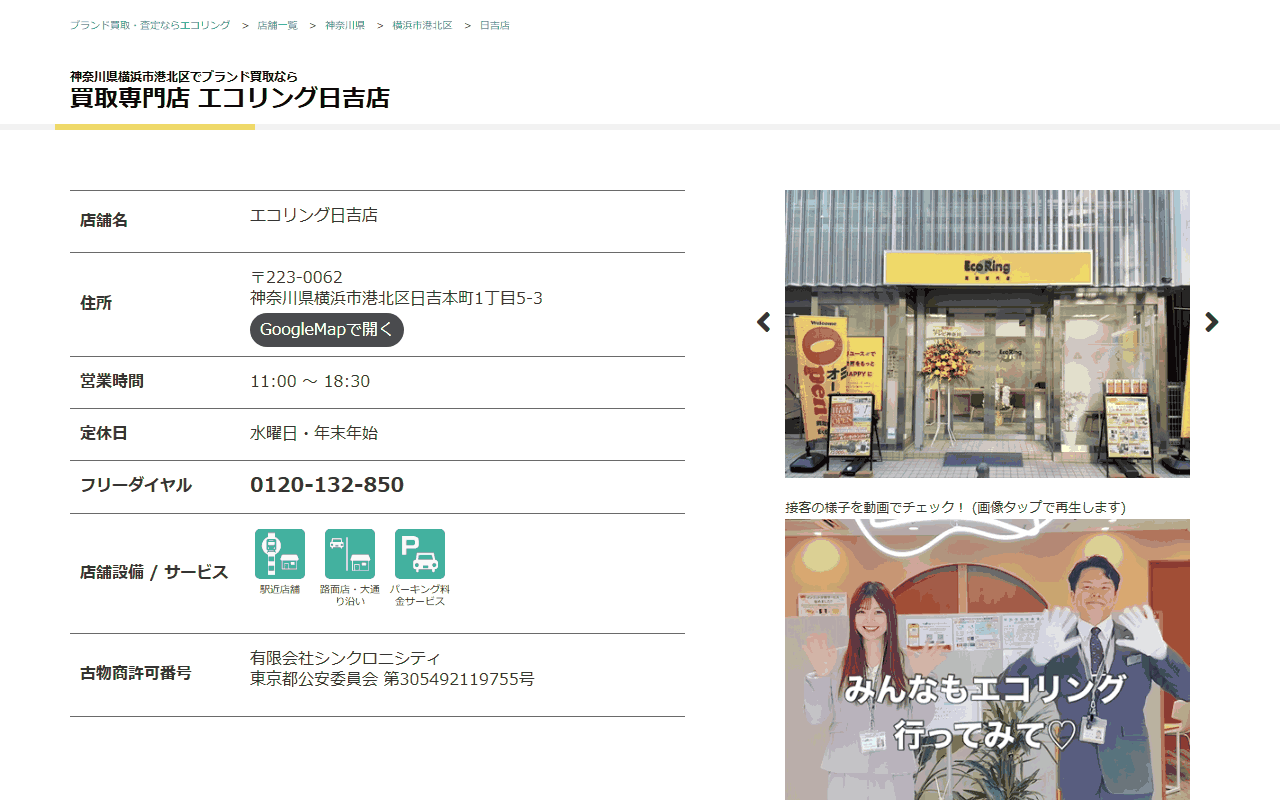The height and width of the screenshot is (800, 1280).
Task: Click the postal code 〒223-0062
Action: point(296,277)
